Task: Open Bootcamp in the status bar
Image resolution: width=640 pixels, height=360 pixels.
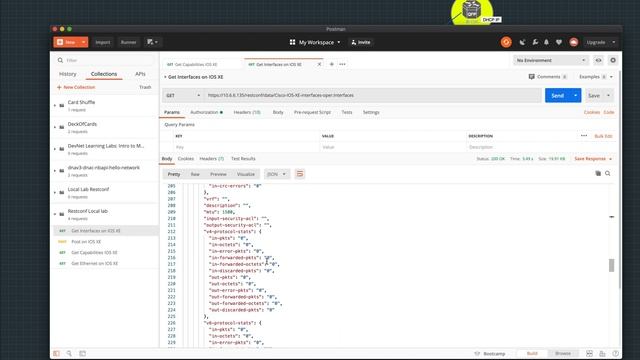Action: tap(490, 353)
